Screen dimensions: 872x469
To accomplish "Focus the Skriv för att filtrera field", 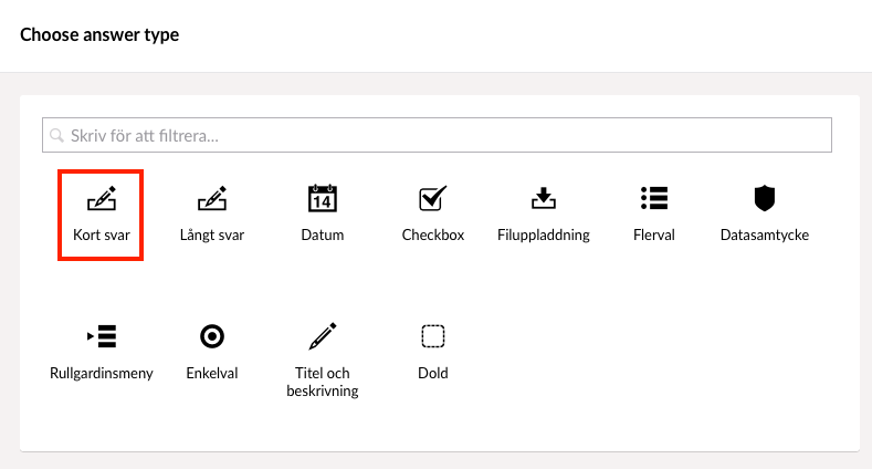I will pyautogui.click(x=437, y=135).
